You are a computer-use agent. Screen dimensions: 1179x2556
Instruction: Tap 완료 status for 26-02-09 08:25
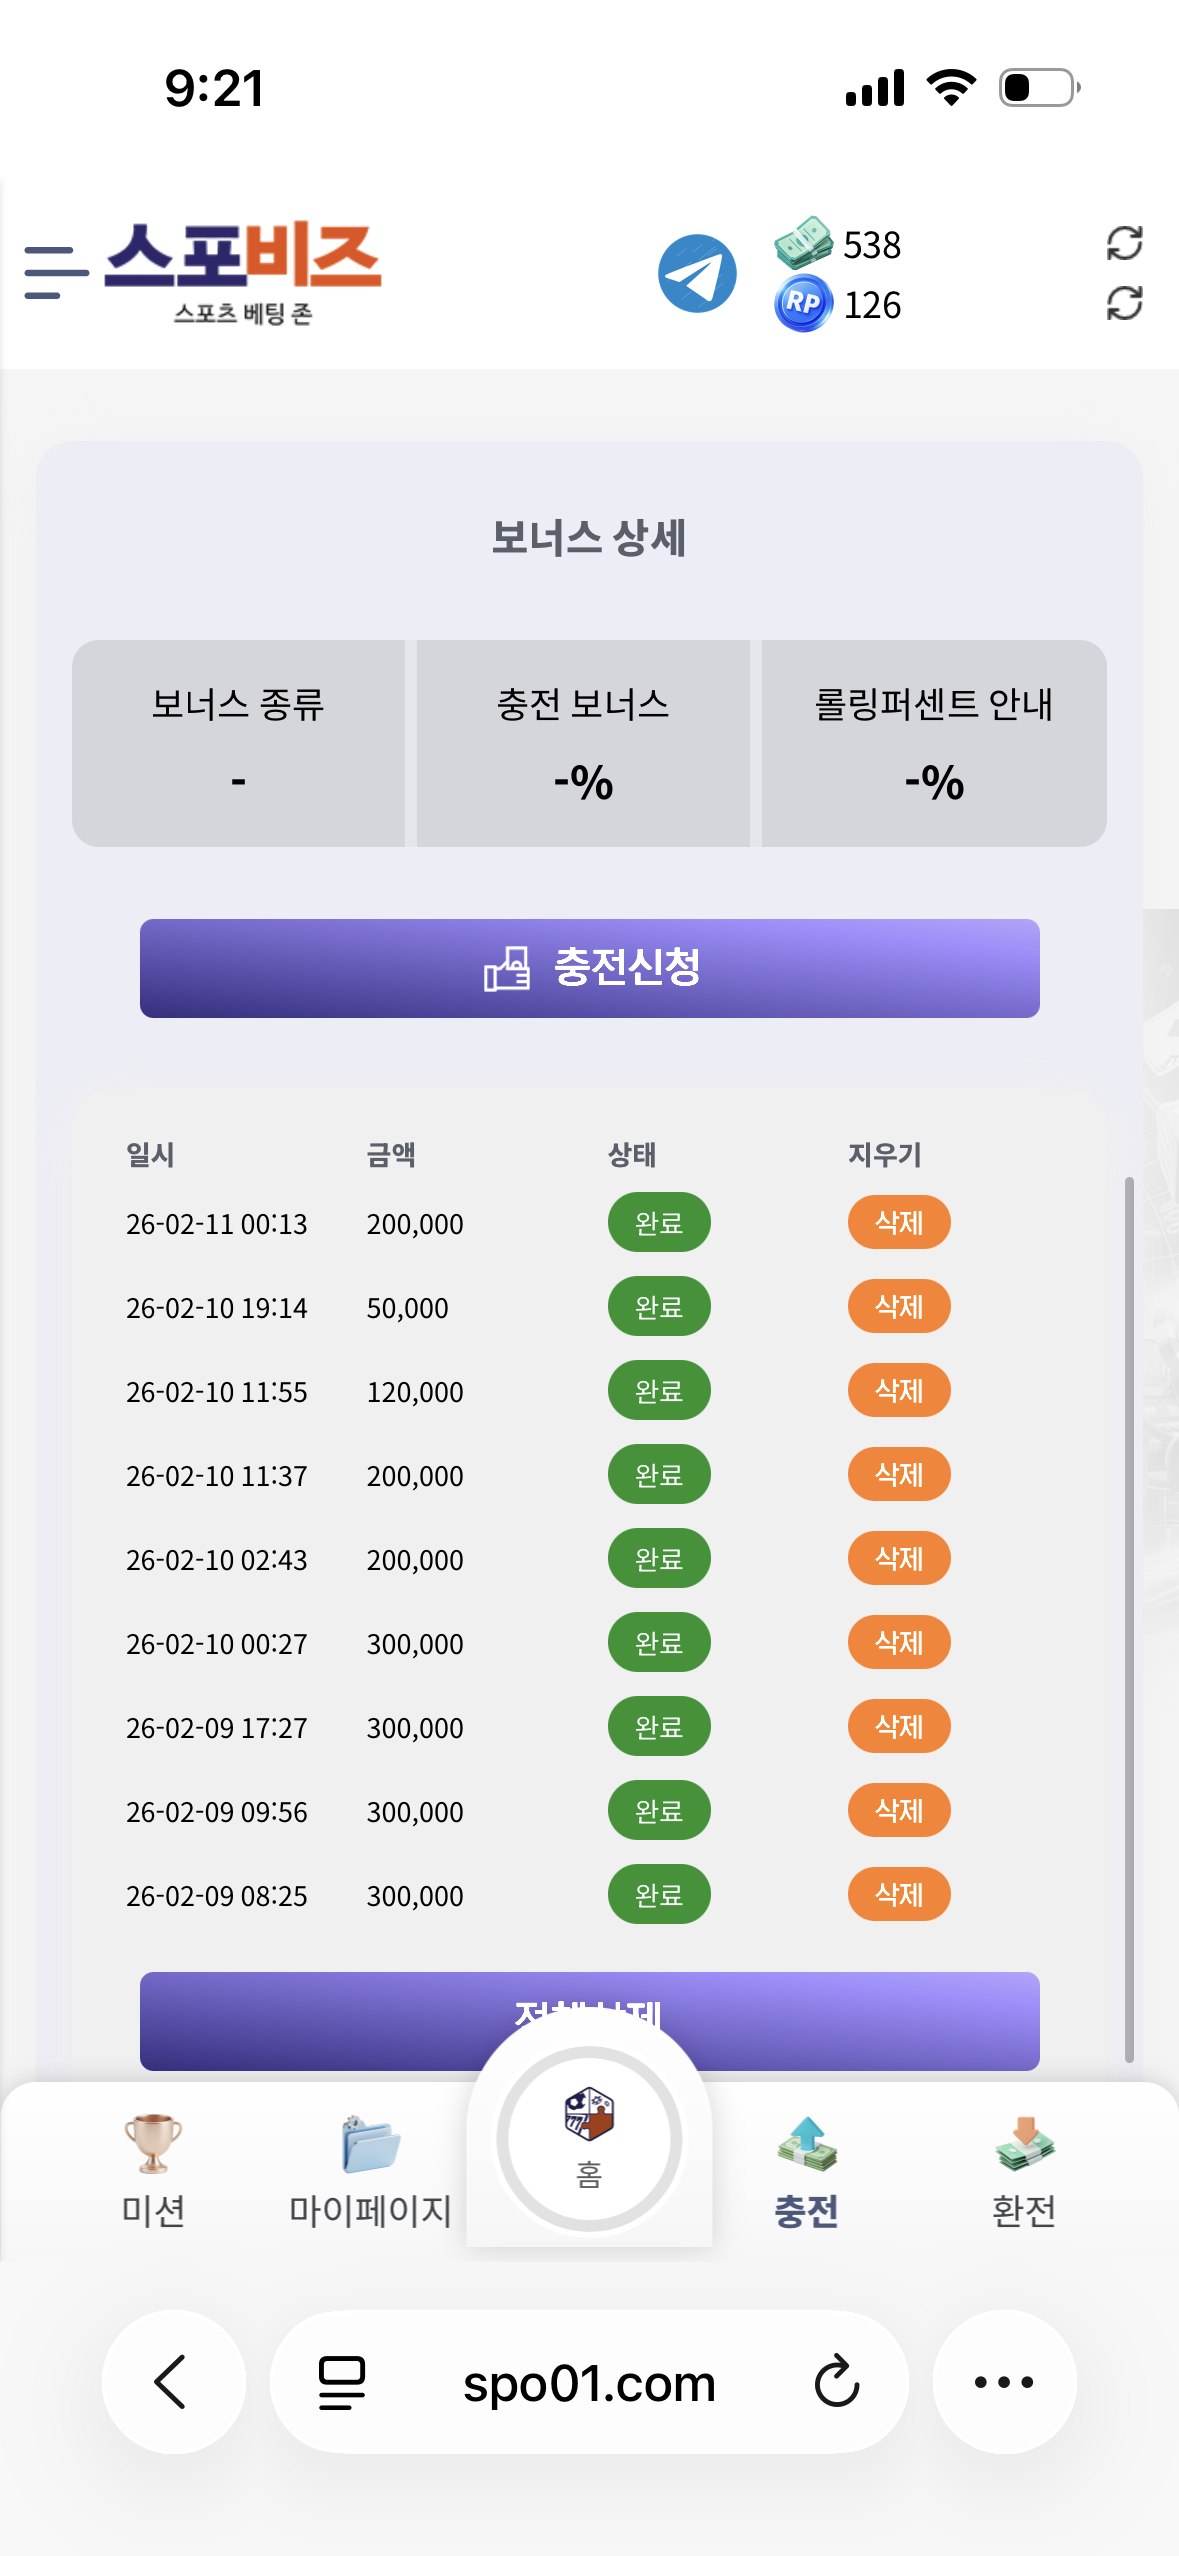(659, 1894)
